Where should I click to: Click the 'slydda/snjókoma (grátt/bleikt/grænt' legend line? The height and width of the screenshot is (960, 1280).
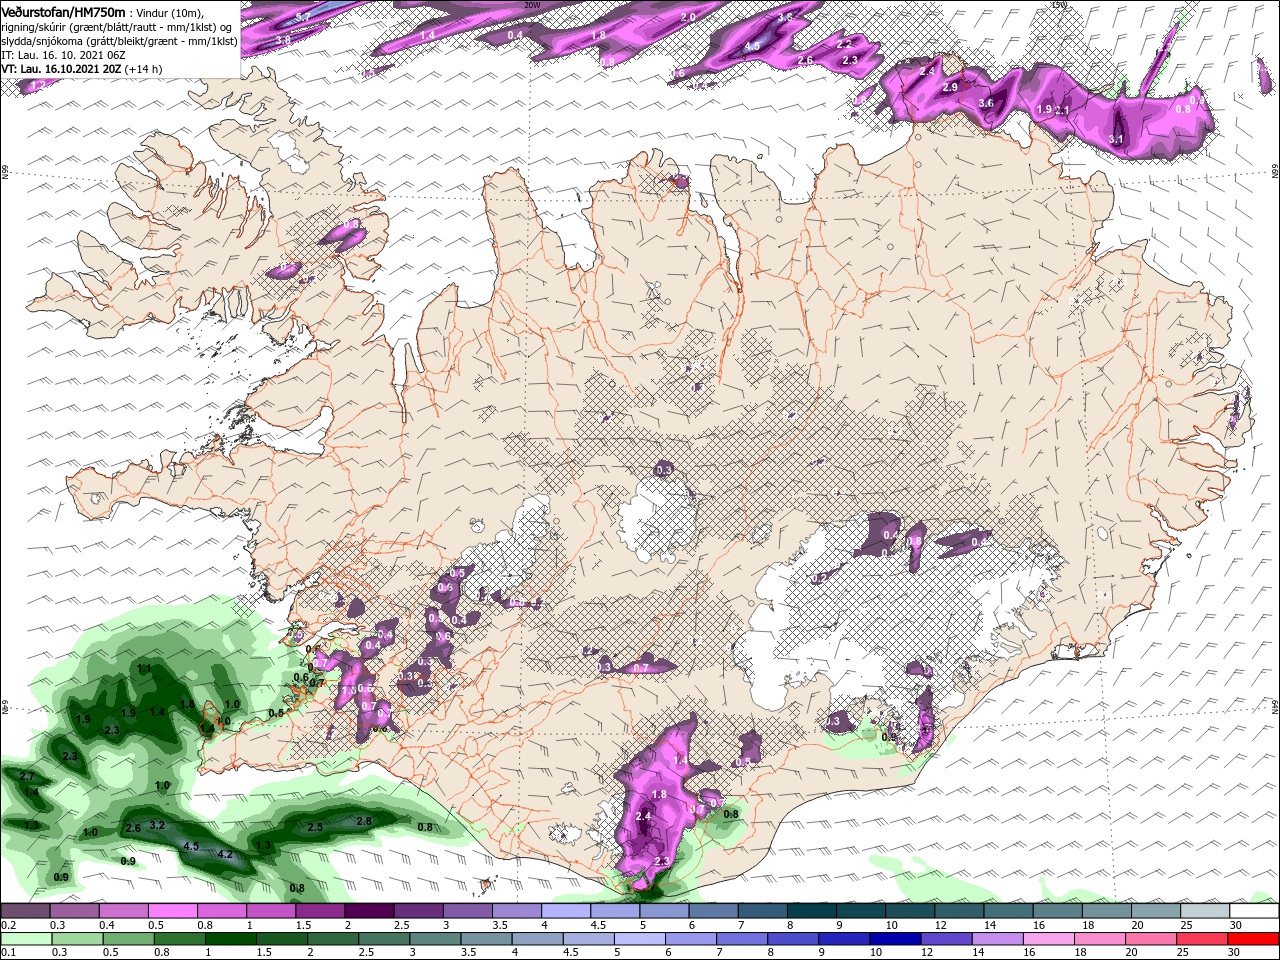point(119,41)
